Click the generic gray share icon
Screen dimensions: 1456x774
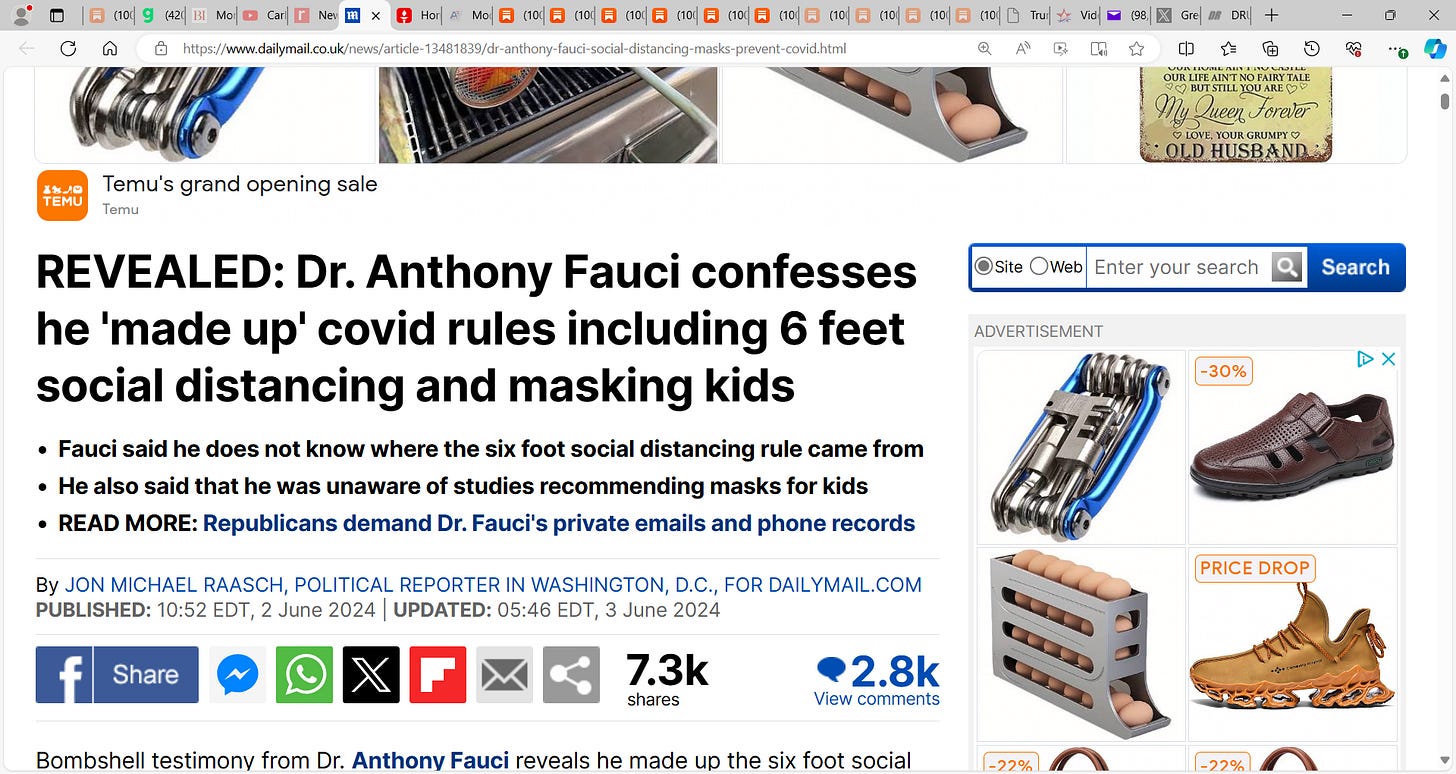click(571, 675)
